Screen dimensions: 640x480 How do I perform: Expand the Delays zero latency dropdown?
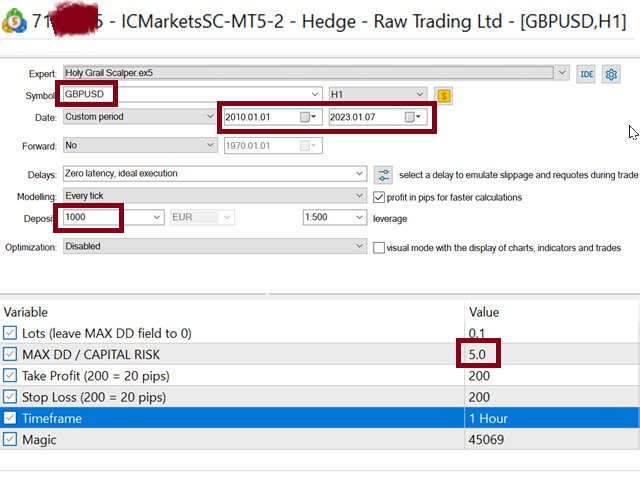tap(359, 173)
